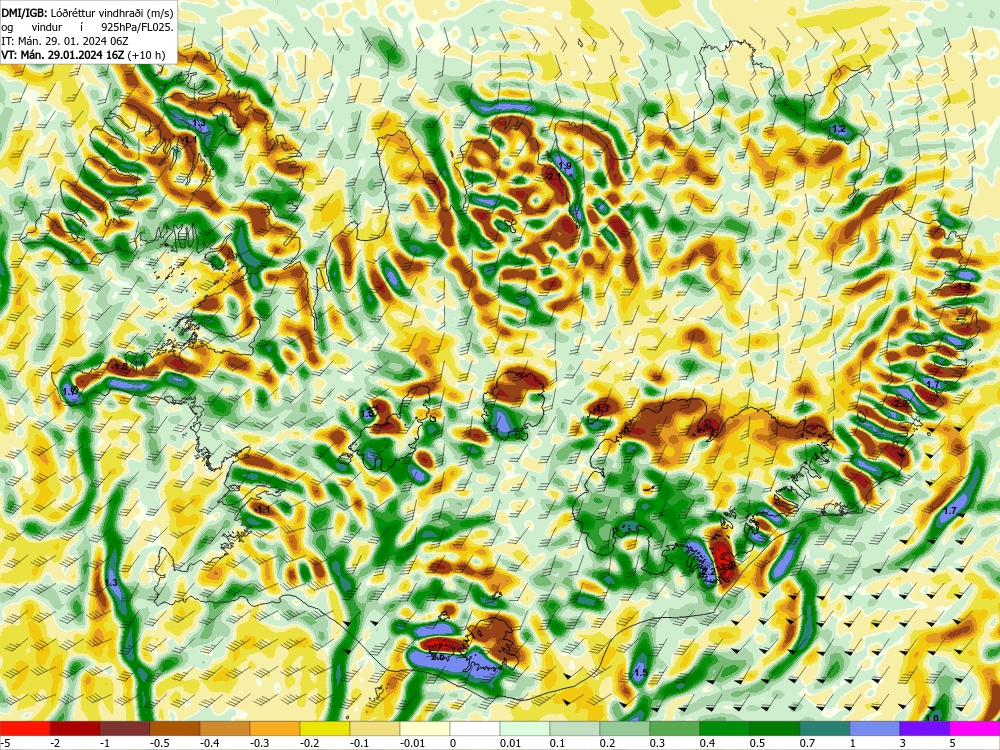This screenshot has width=1000, height=750.
Task: Click the magenta legend swatch at 5
Action: pyautogui.click(x=975, y=728)
